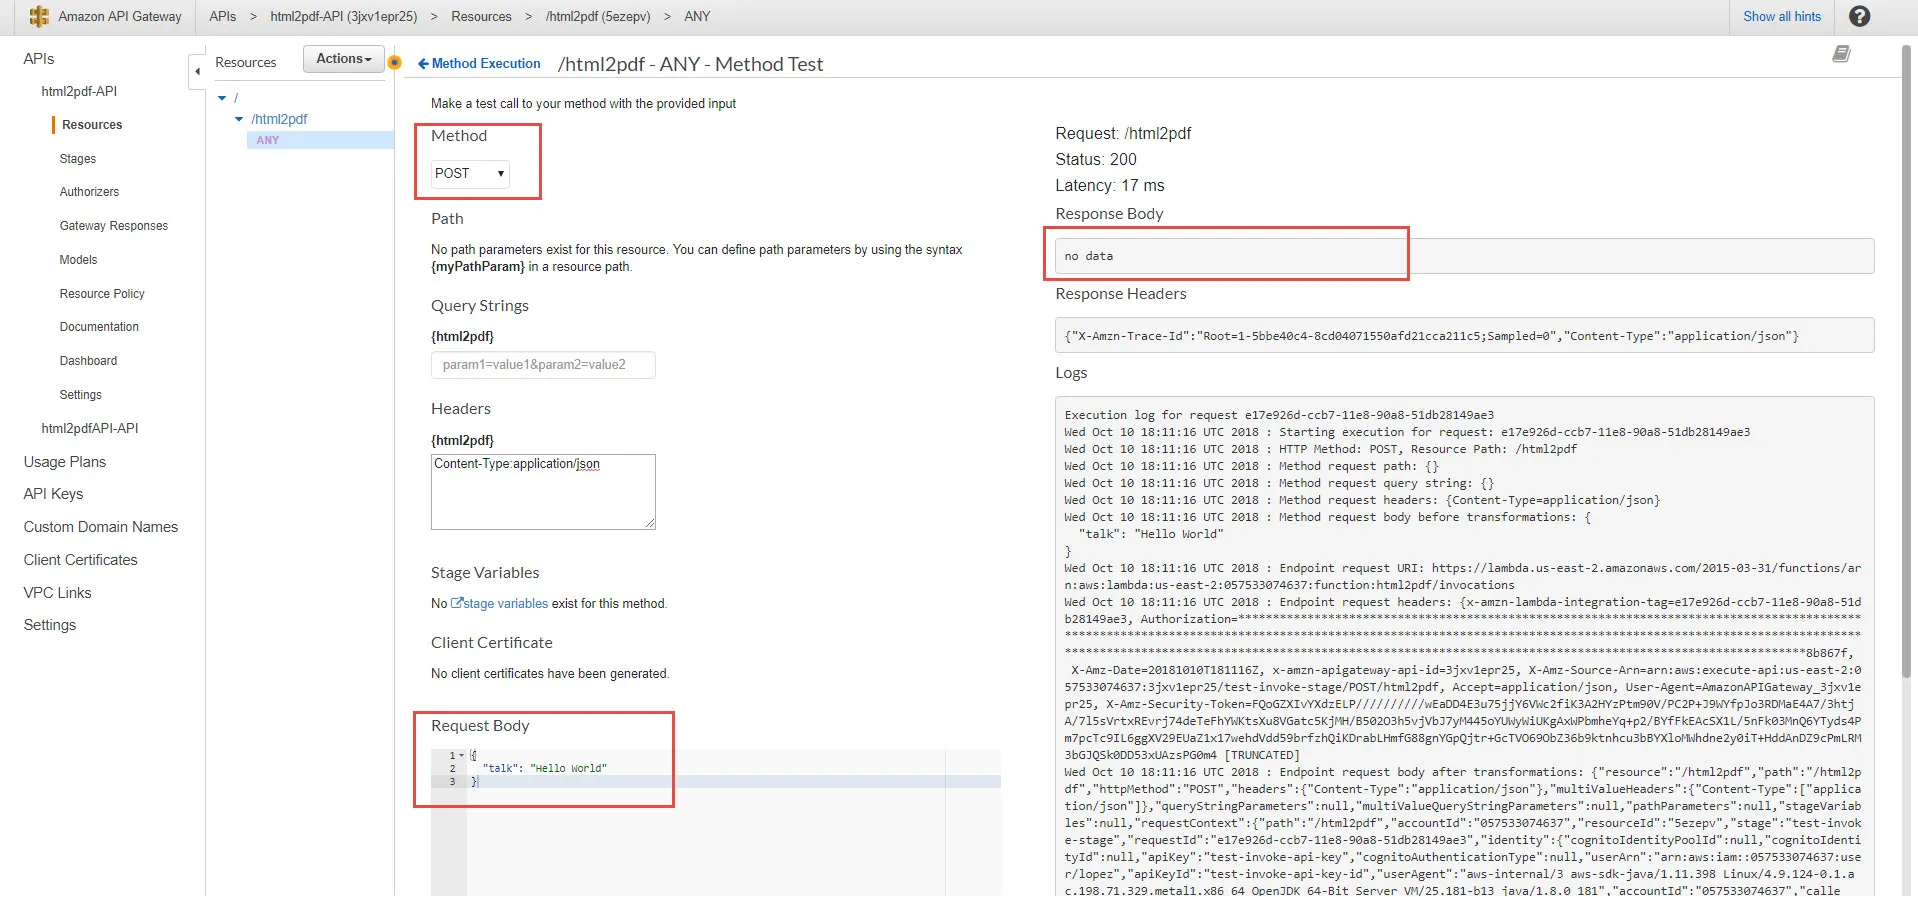Click the Headers textarea

click(x=543, y=492)
